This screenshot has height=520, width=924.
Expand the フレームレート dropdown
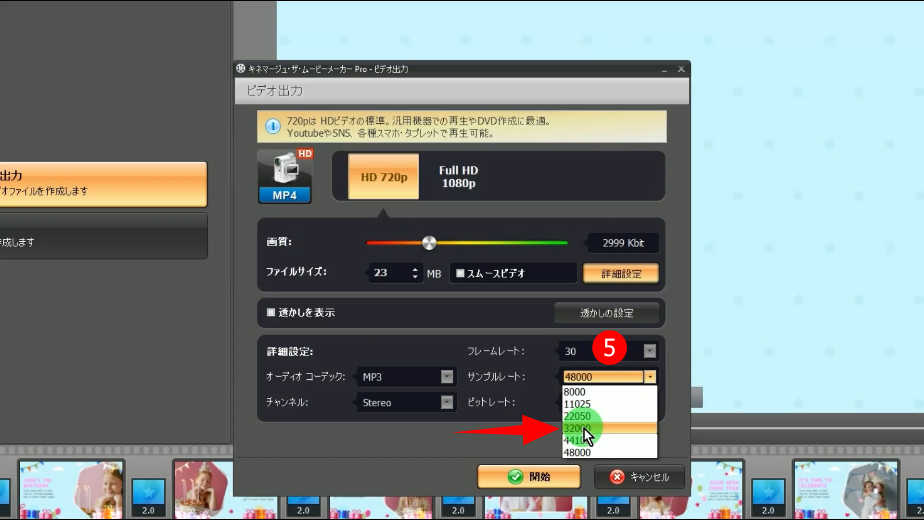(649, 351)
